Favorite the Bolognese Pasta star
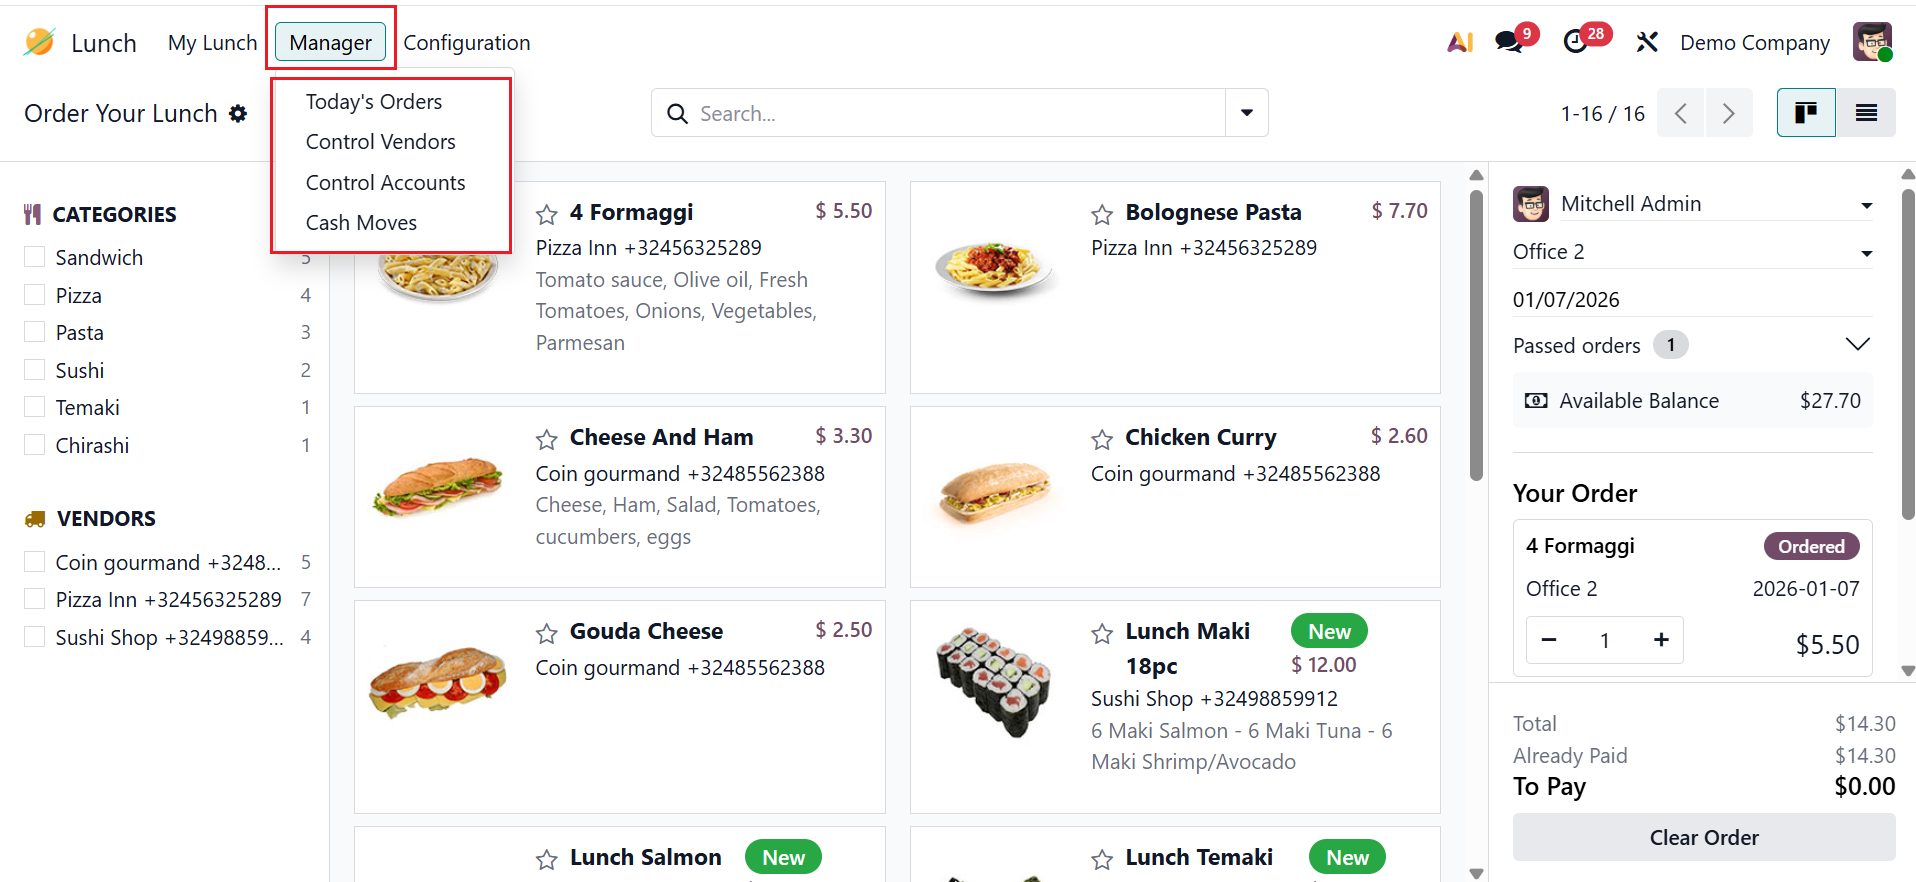1916x882 pixels. click(1102, 214)
